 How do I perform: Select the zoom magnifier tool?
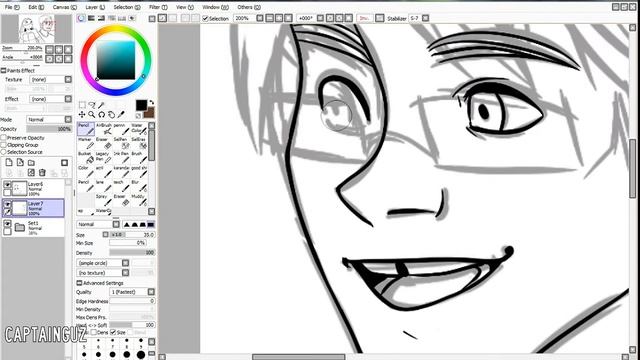[92, 115]
